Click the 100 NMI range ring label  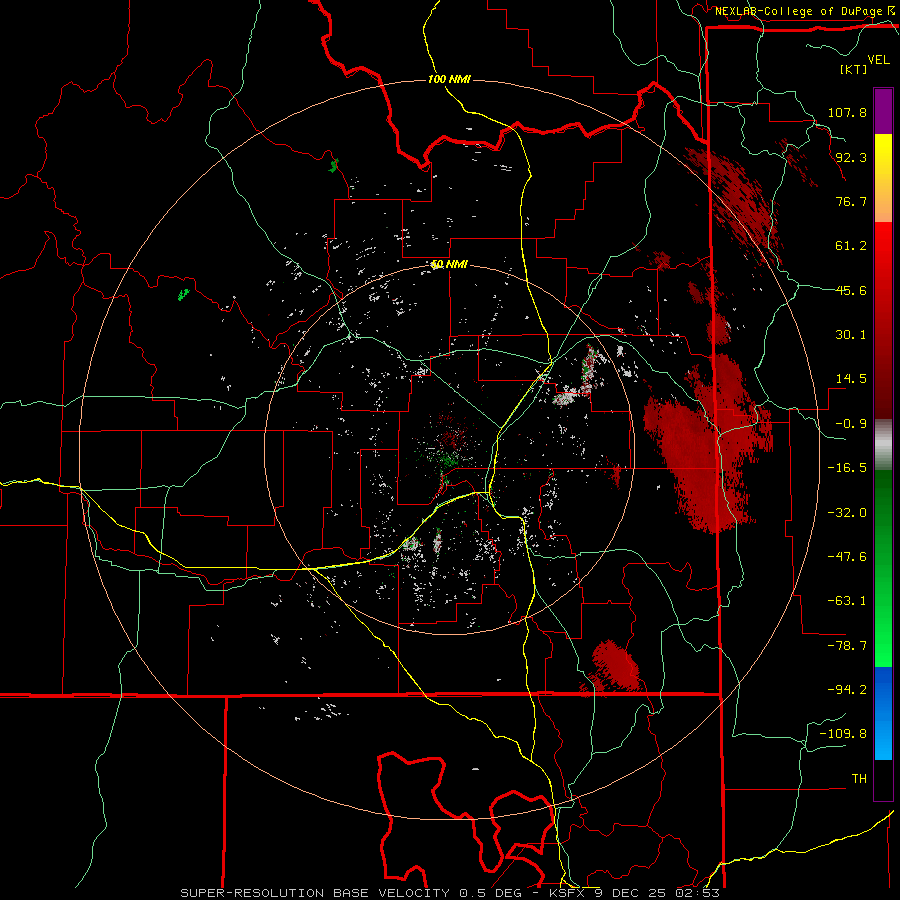(x=449, y=79)
